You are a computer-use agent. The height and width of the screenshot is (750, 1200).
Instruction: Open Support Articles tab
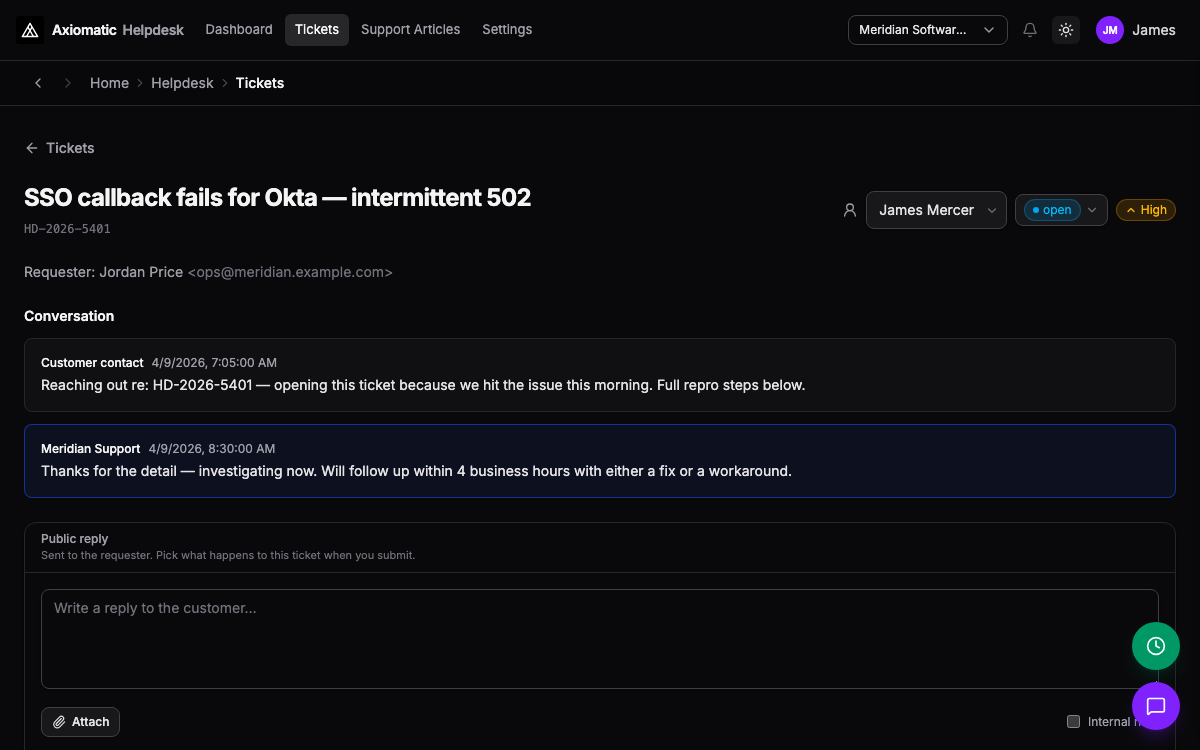[x=411, y=30]
